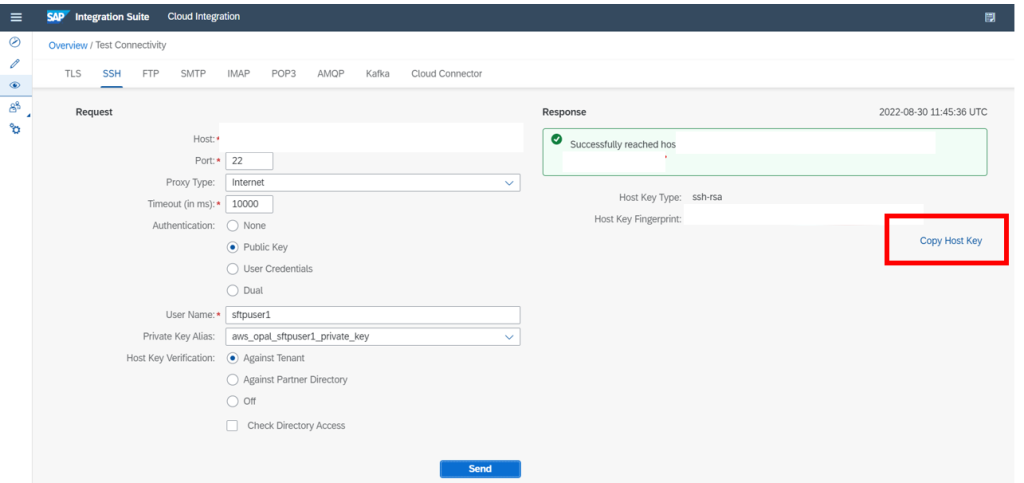The image size is (1024, 483).
Task: Click the Request section heading
Action: tap(94, 112)
